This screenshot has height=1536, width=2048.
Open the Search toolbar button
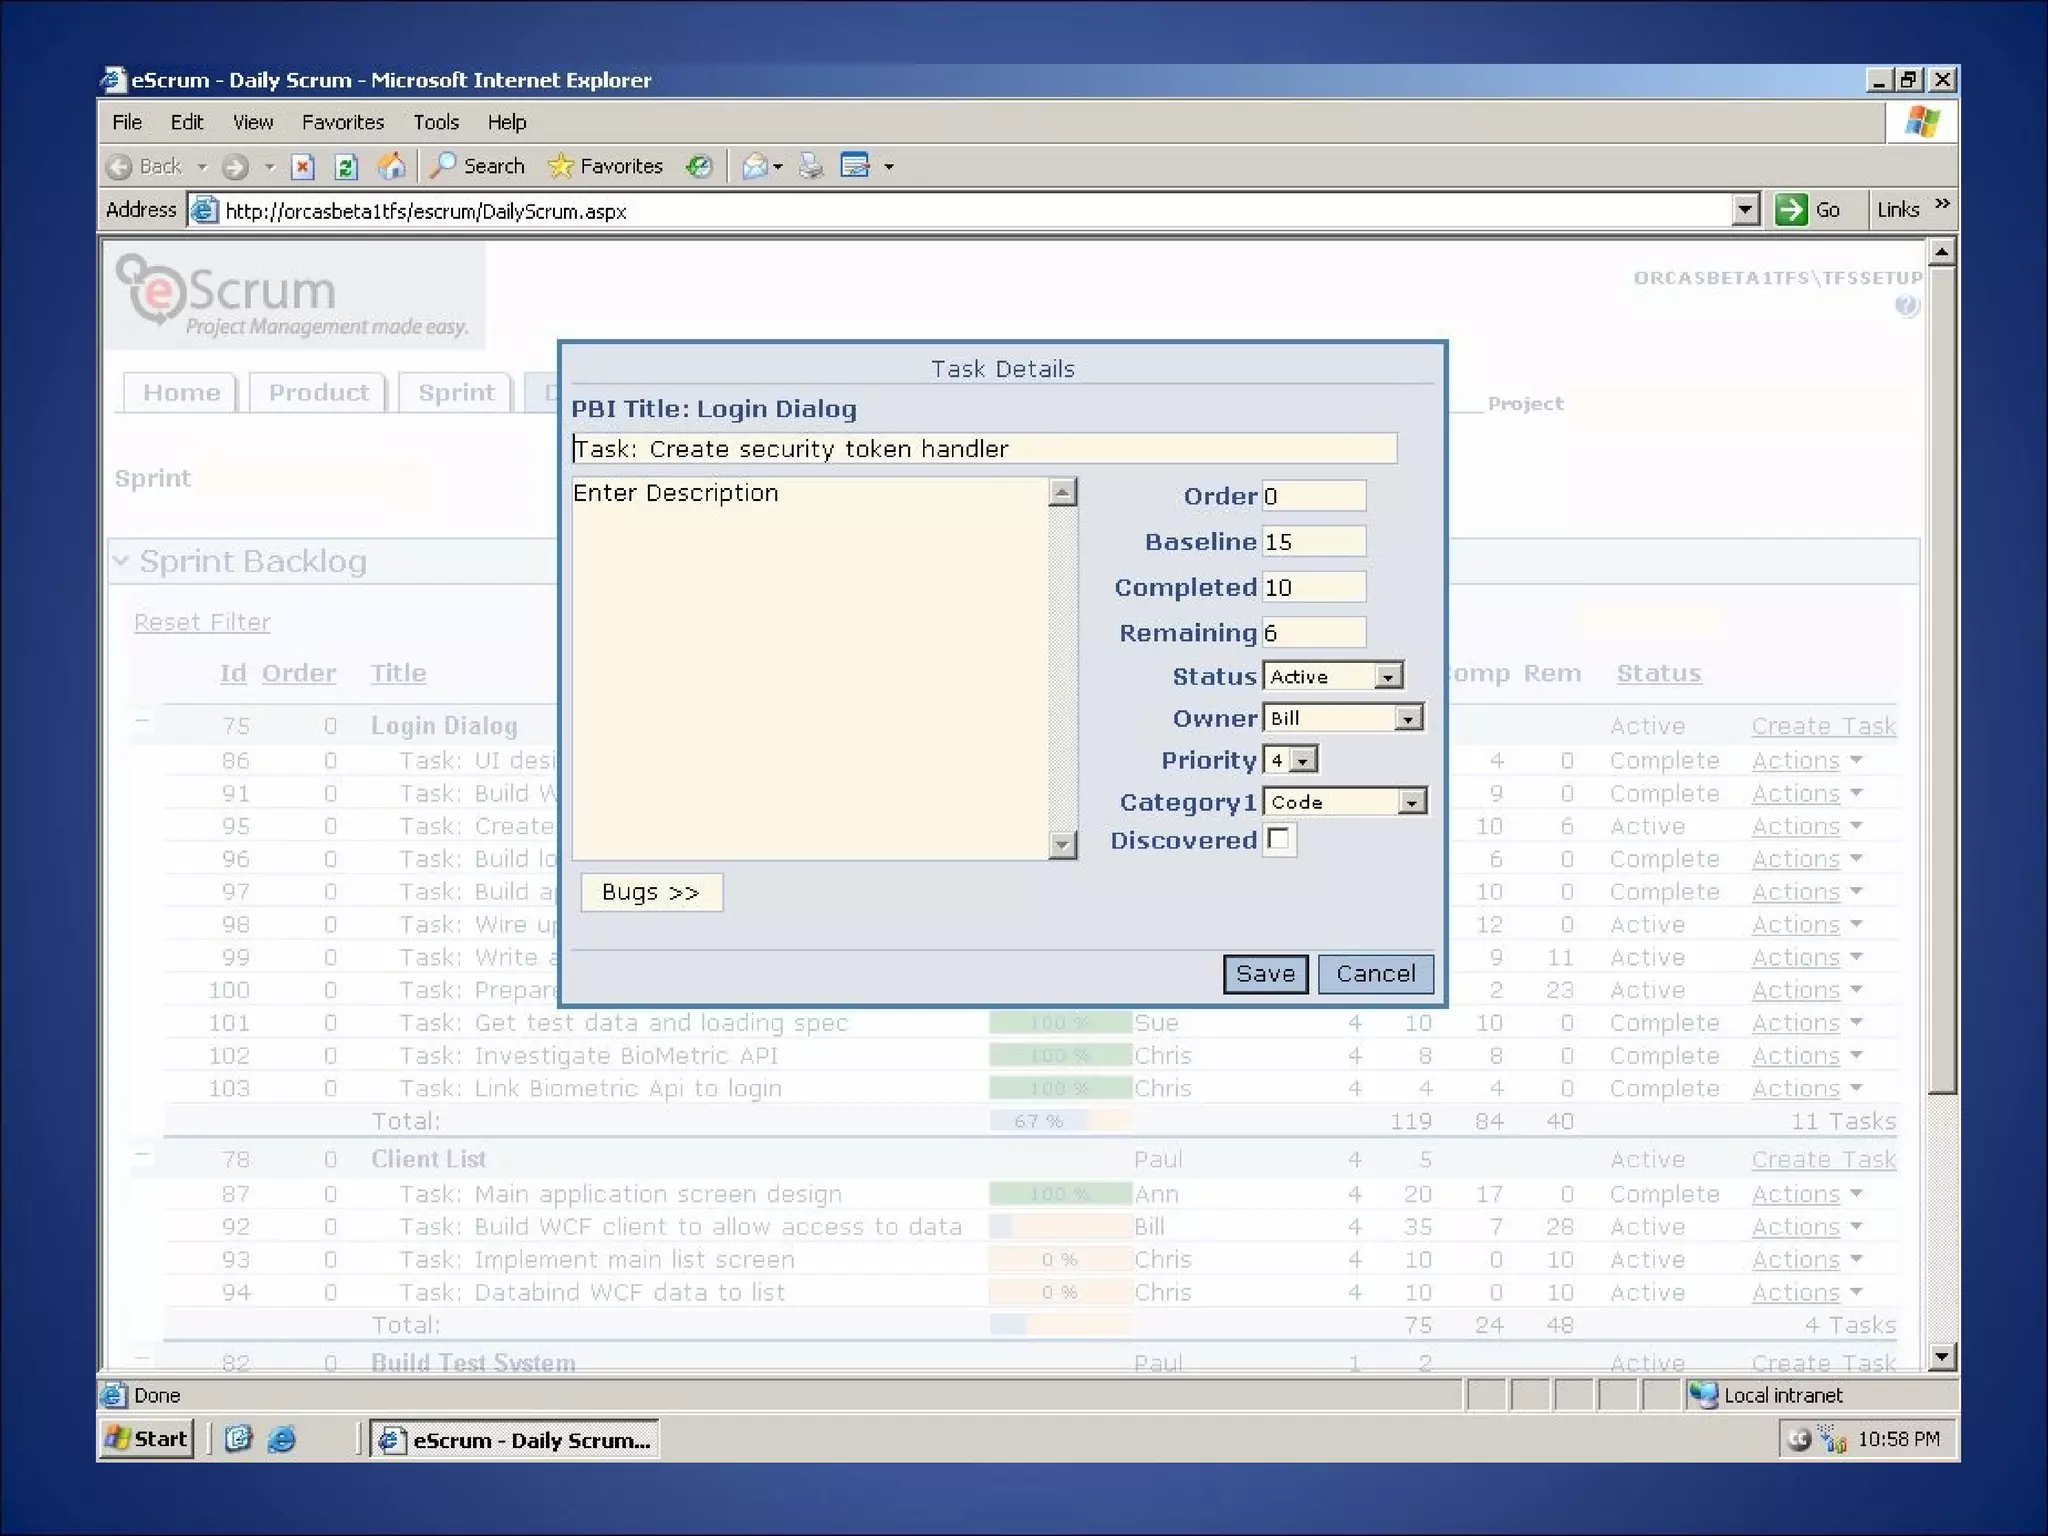coord(477,166)
